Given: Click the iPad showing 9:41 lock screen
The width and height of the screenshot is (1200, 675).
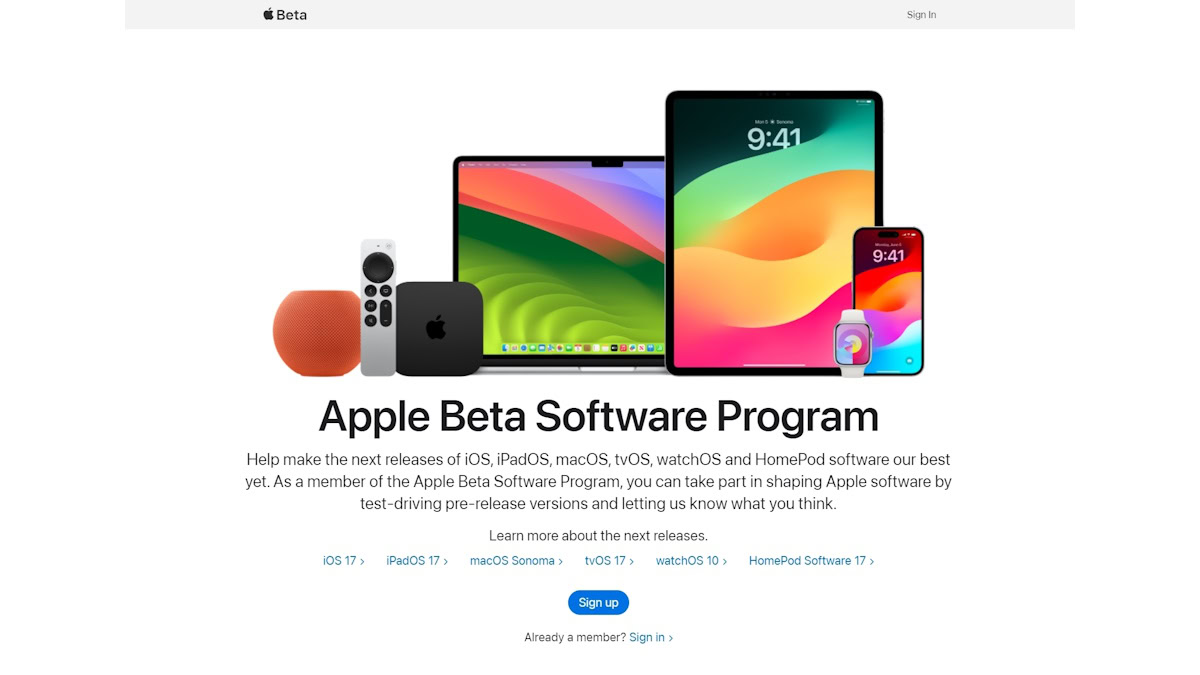Looking at the screenshot, I should [x=774, y=233].
